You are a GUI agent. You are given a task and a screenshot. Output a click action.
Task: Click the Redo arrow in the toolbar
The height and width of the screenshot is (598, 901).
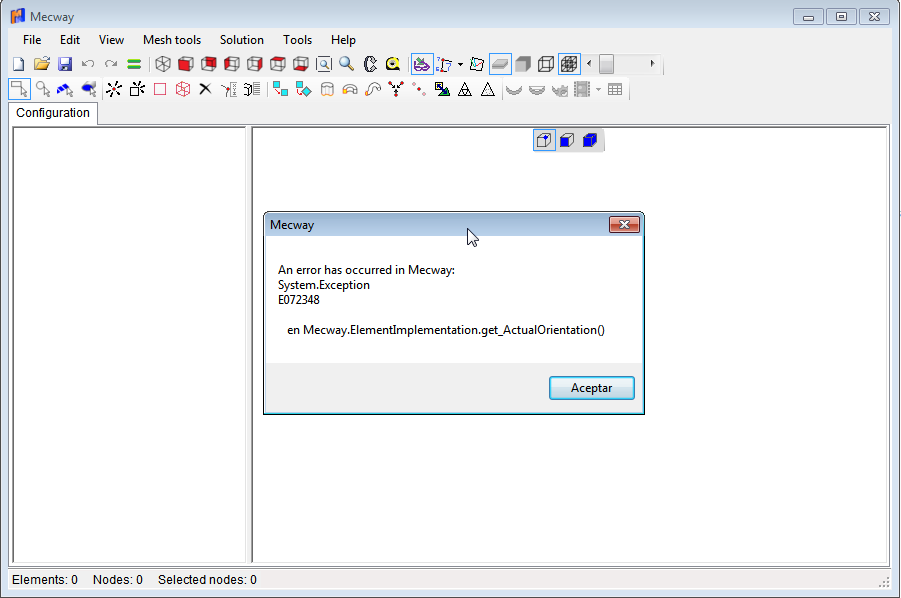111,64
